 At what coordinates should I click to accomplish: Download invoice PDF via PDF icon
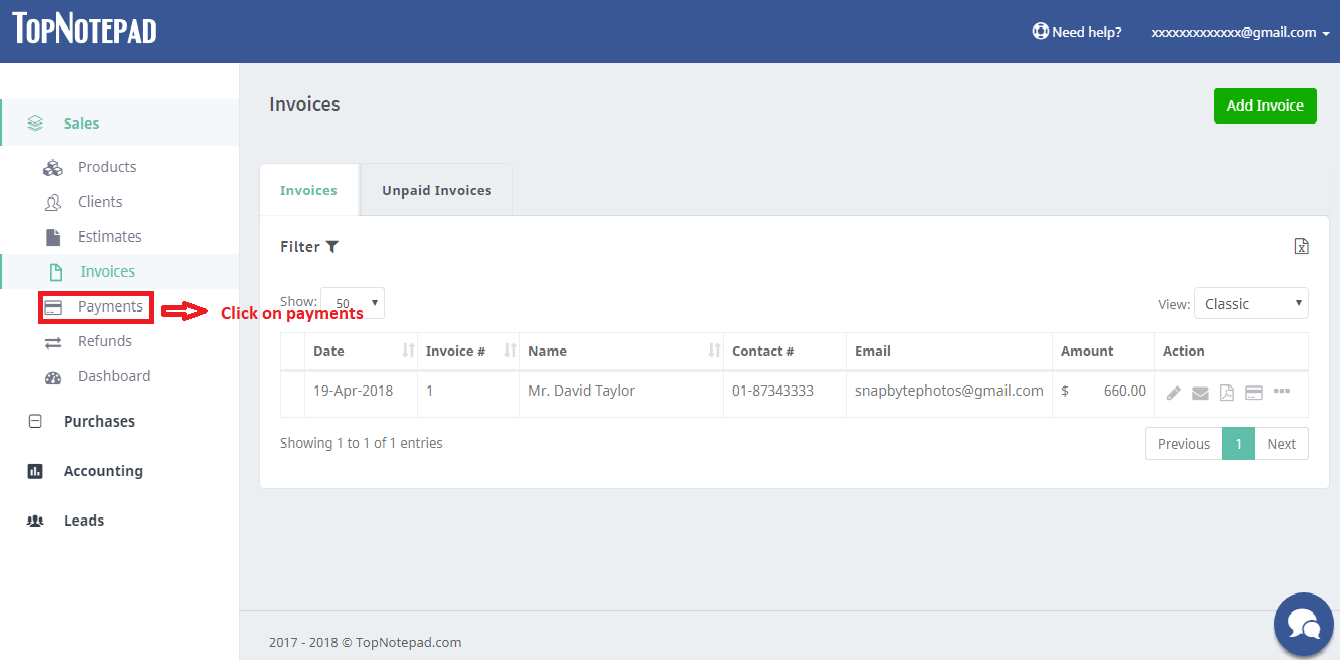pos(1227,393)
